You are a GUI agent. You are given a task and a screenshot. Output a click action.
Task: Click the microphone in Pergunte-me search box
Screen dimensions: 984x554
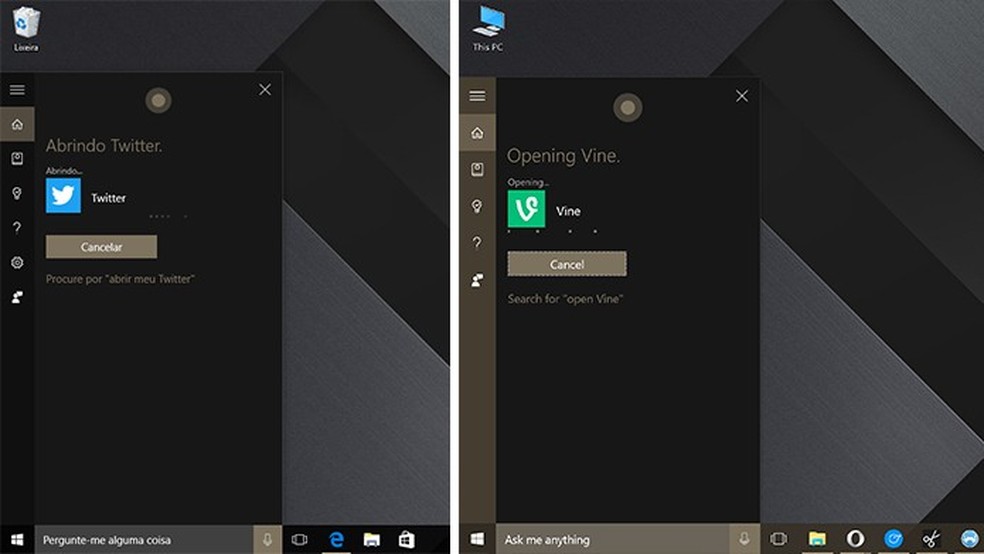(267, 540)
